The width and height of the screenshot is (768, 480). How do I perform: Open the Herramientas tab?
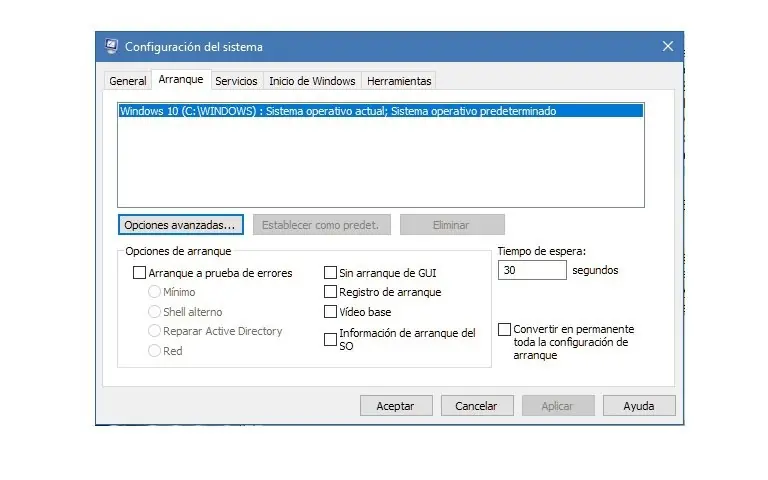(399, 81)
